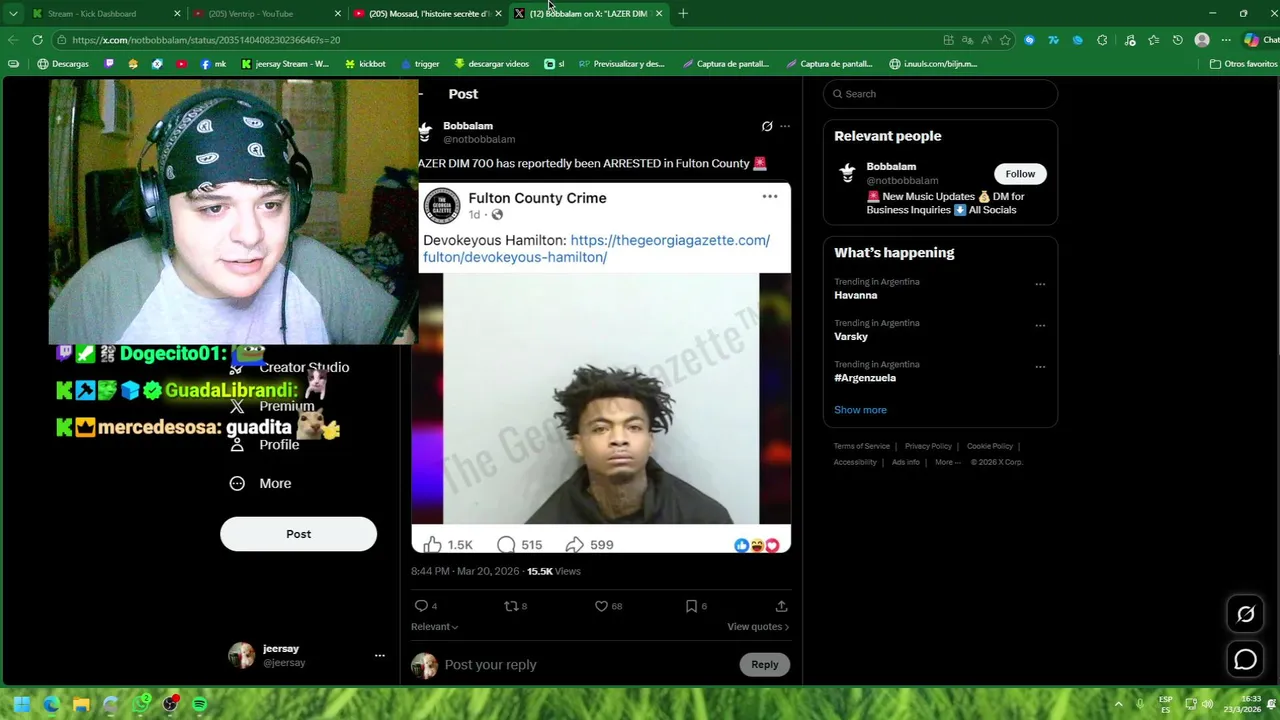Click the white Post button in sidebar
This screenshot has height=720, width=1280.
pos(298,534)
